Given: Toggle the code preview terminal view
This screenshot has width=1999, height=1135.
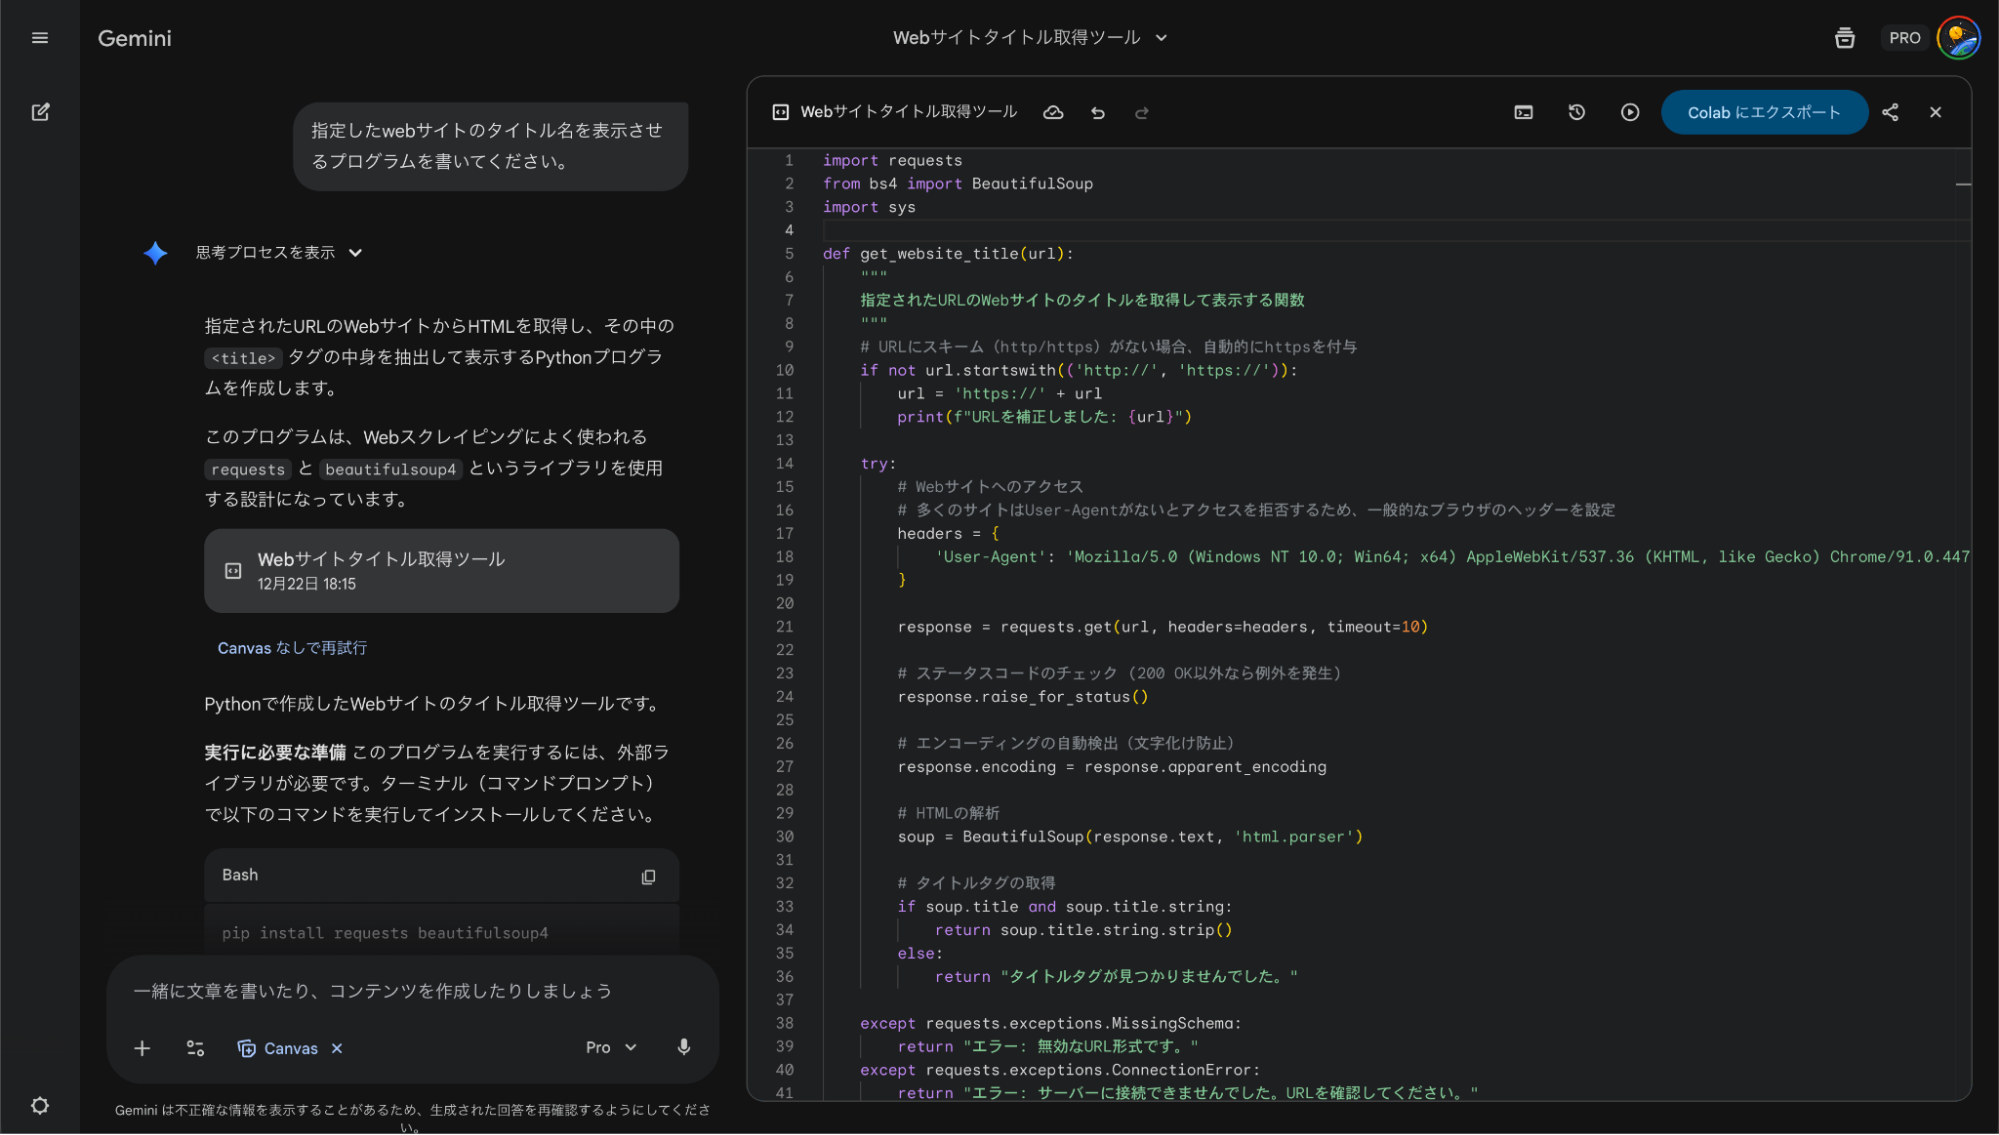Looking at the screenshot, I should pos(1522,112).
